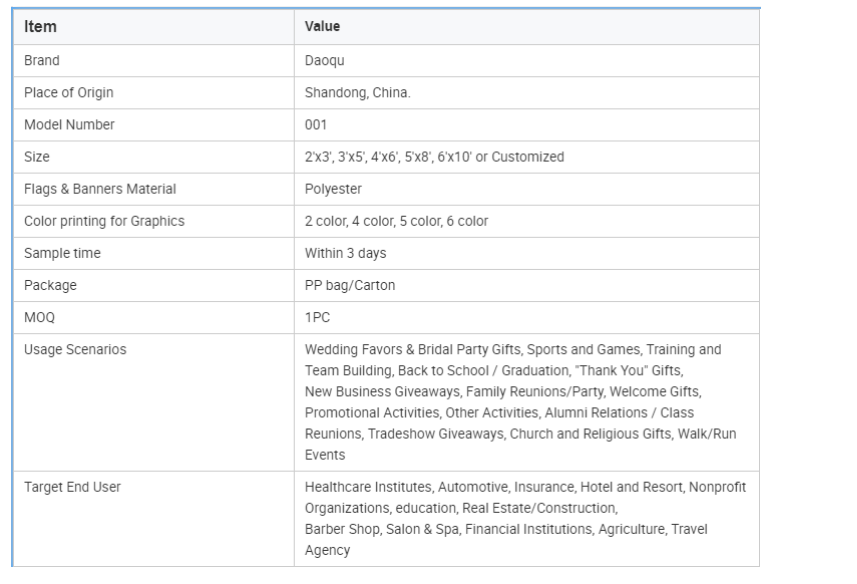The image size is (857, 584).
Task: Click the 'Within 3 days' value
Action: point(345,253)
